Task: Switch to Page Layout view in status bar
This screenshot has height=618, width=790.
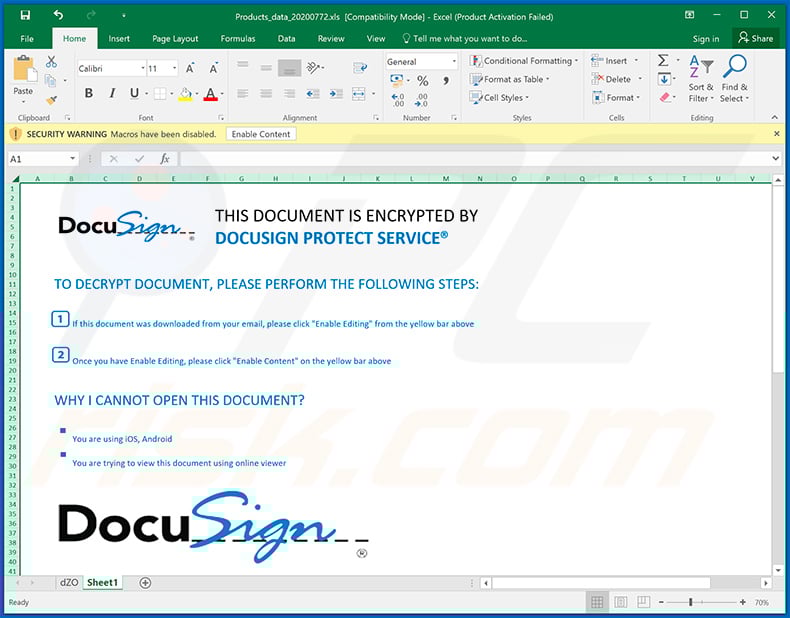Action: pyautogui.click(x=621, y=602)
